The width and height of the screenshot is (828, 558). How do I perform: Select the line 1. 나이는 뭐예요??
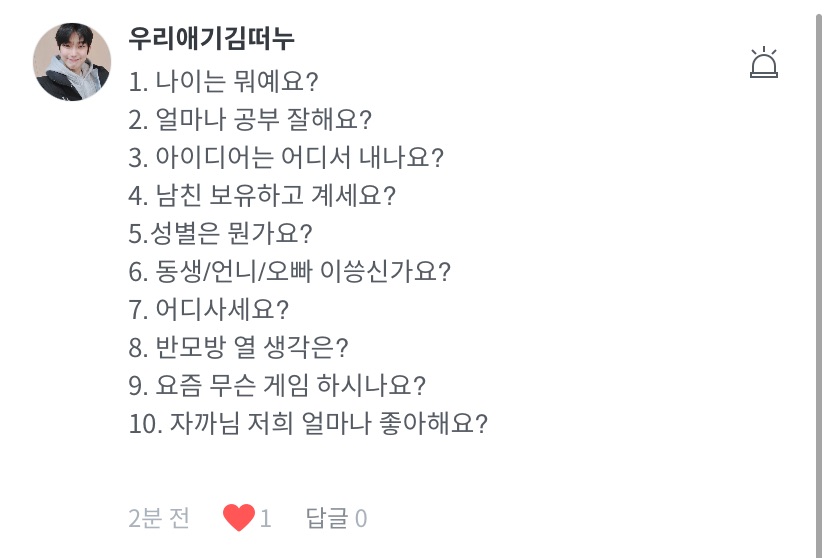click(x=224, y=81)
